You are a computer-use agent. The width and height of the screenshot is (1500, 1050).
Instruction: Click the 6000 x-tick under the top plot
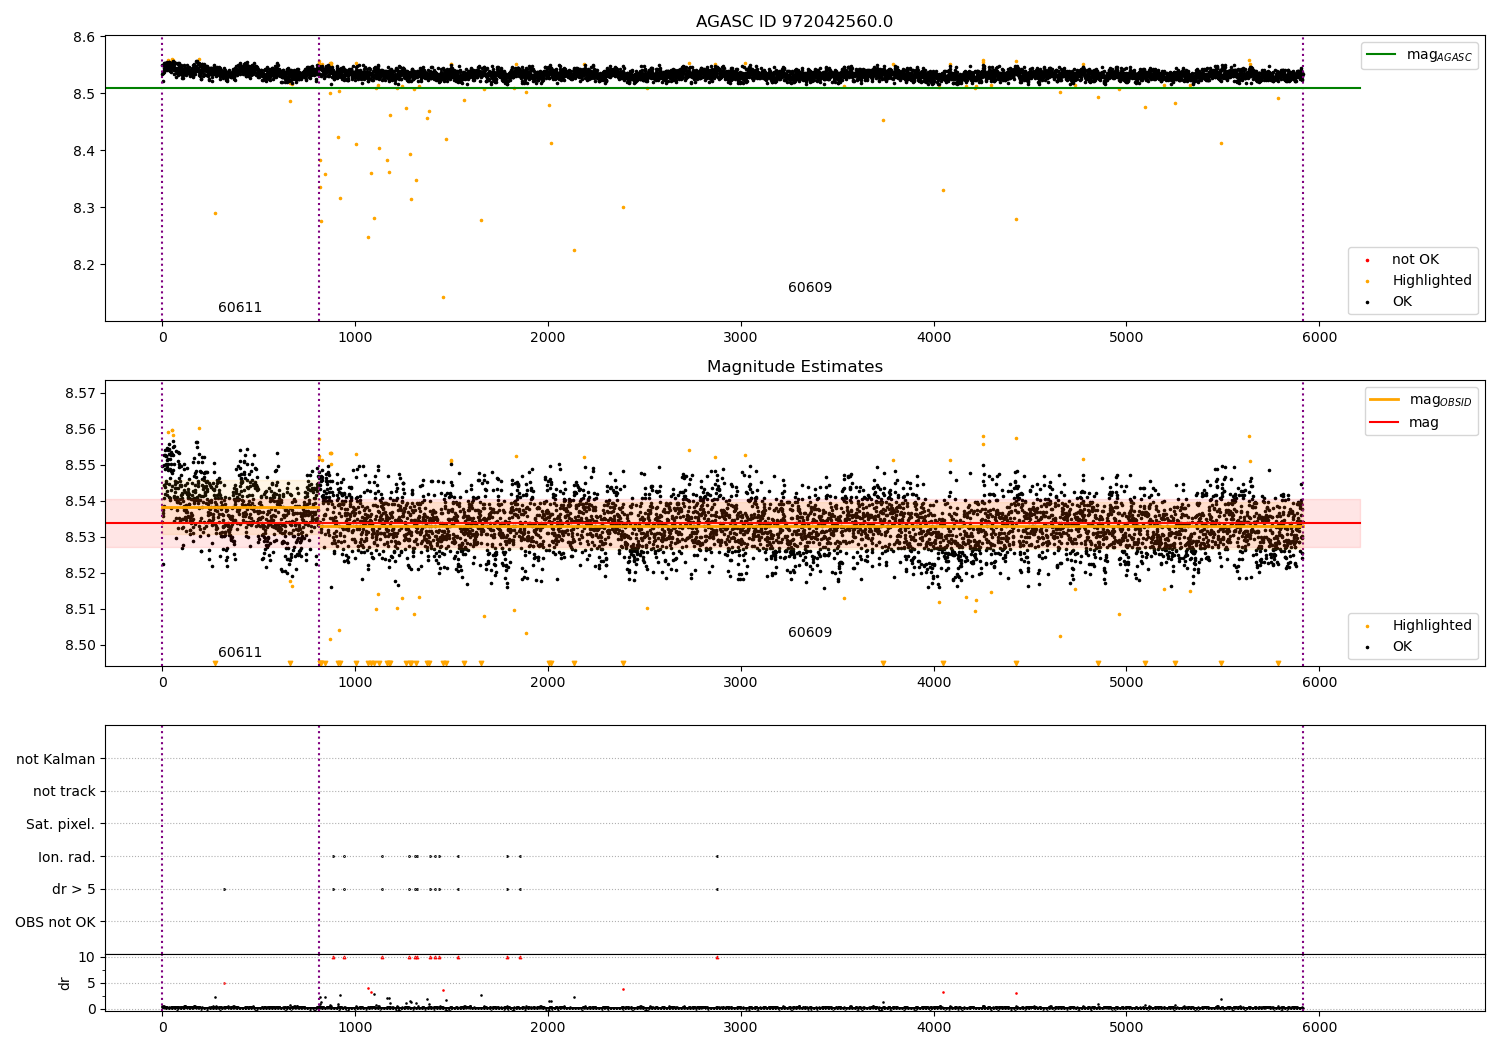coord(1319,338)
